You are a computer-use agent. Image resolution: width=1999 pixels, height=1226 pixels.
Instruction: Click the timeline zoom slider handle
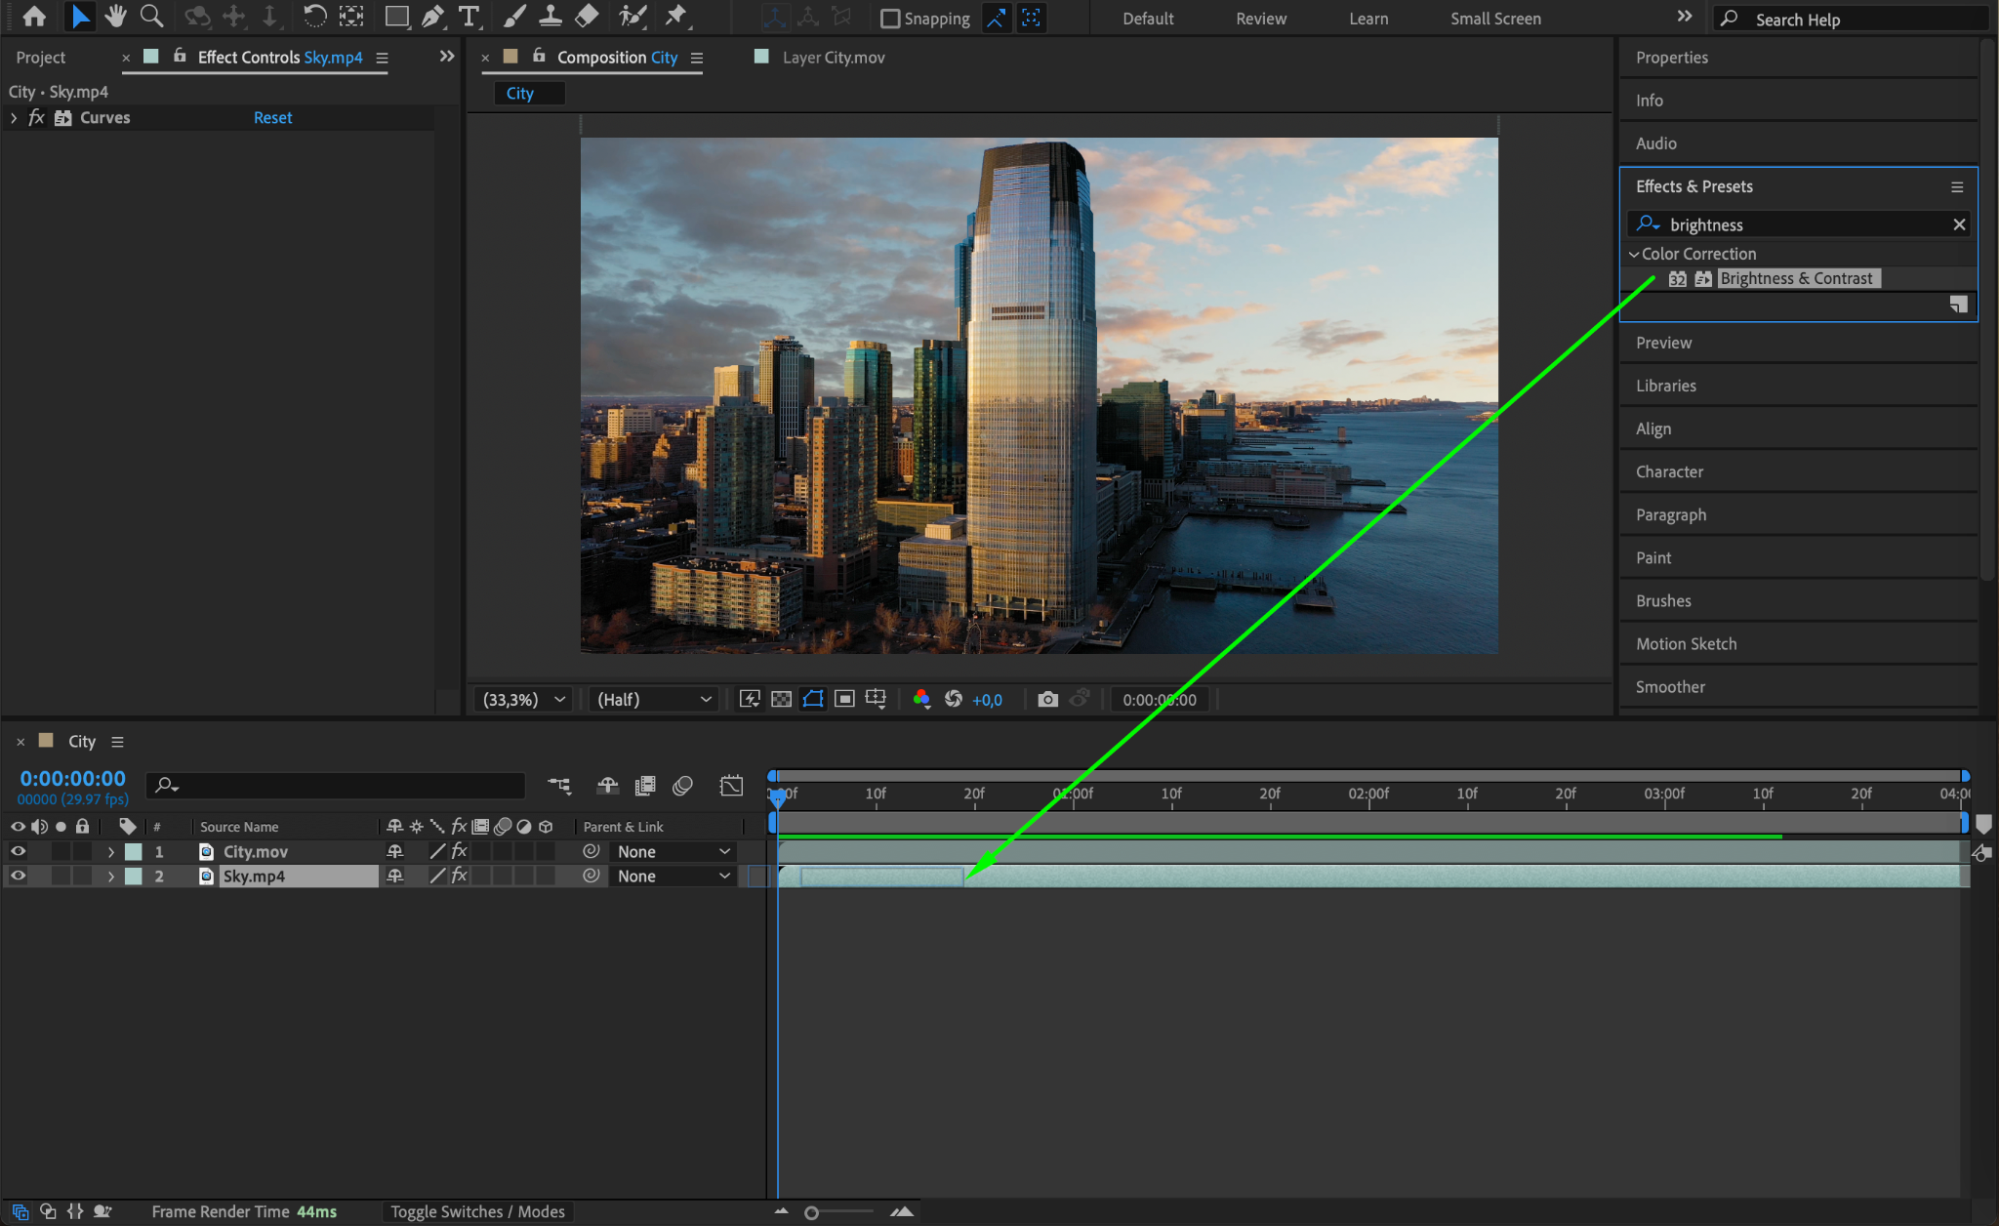coord(811,1212)
